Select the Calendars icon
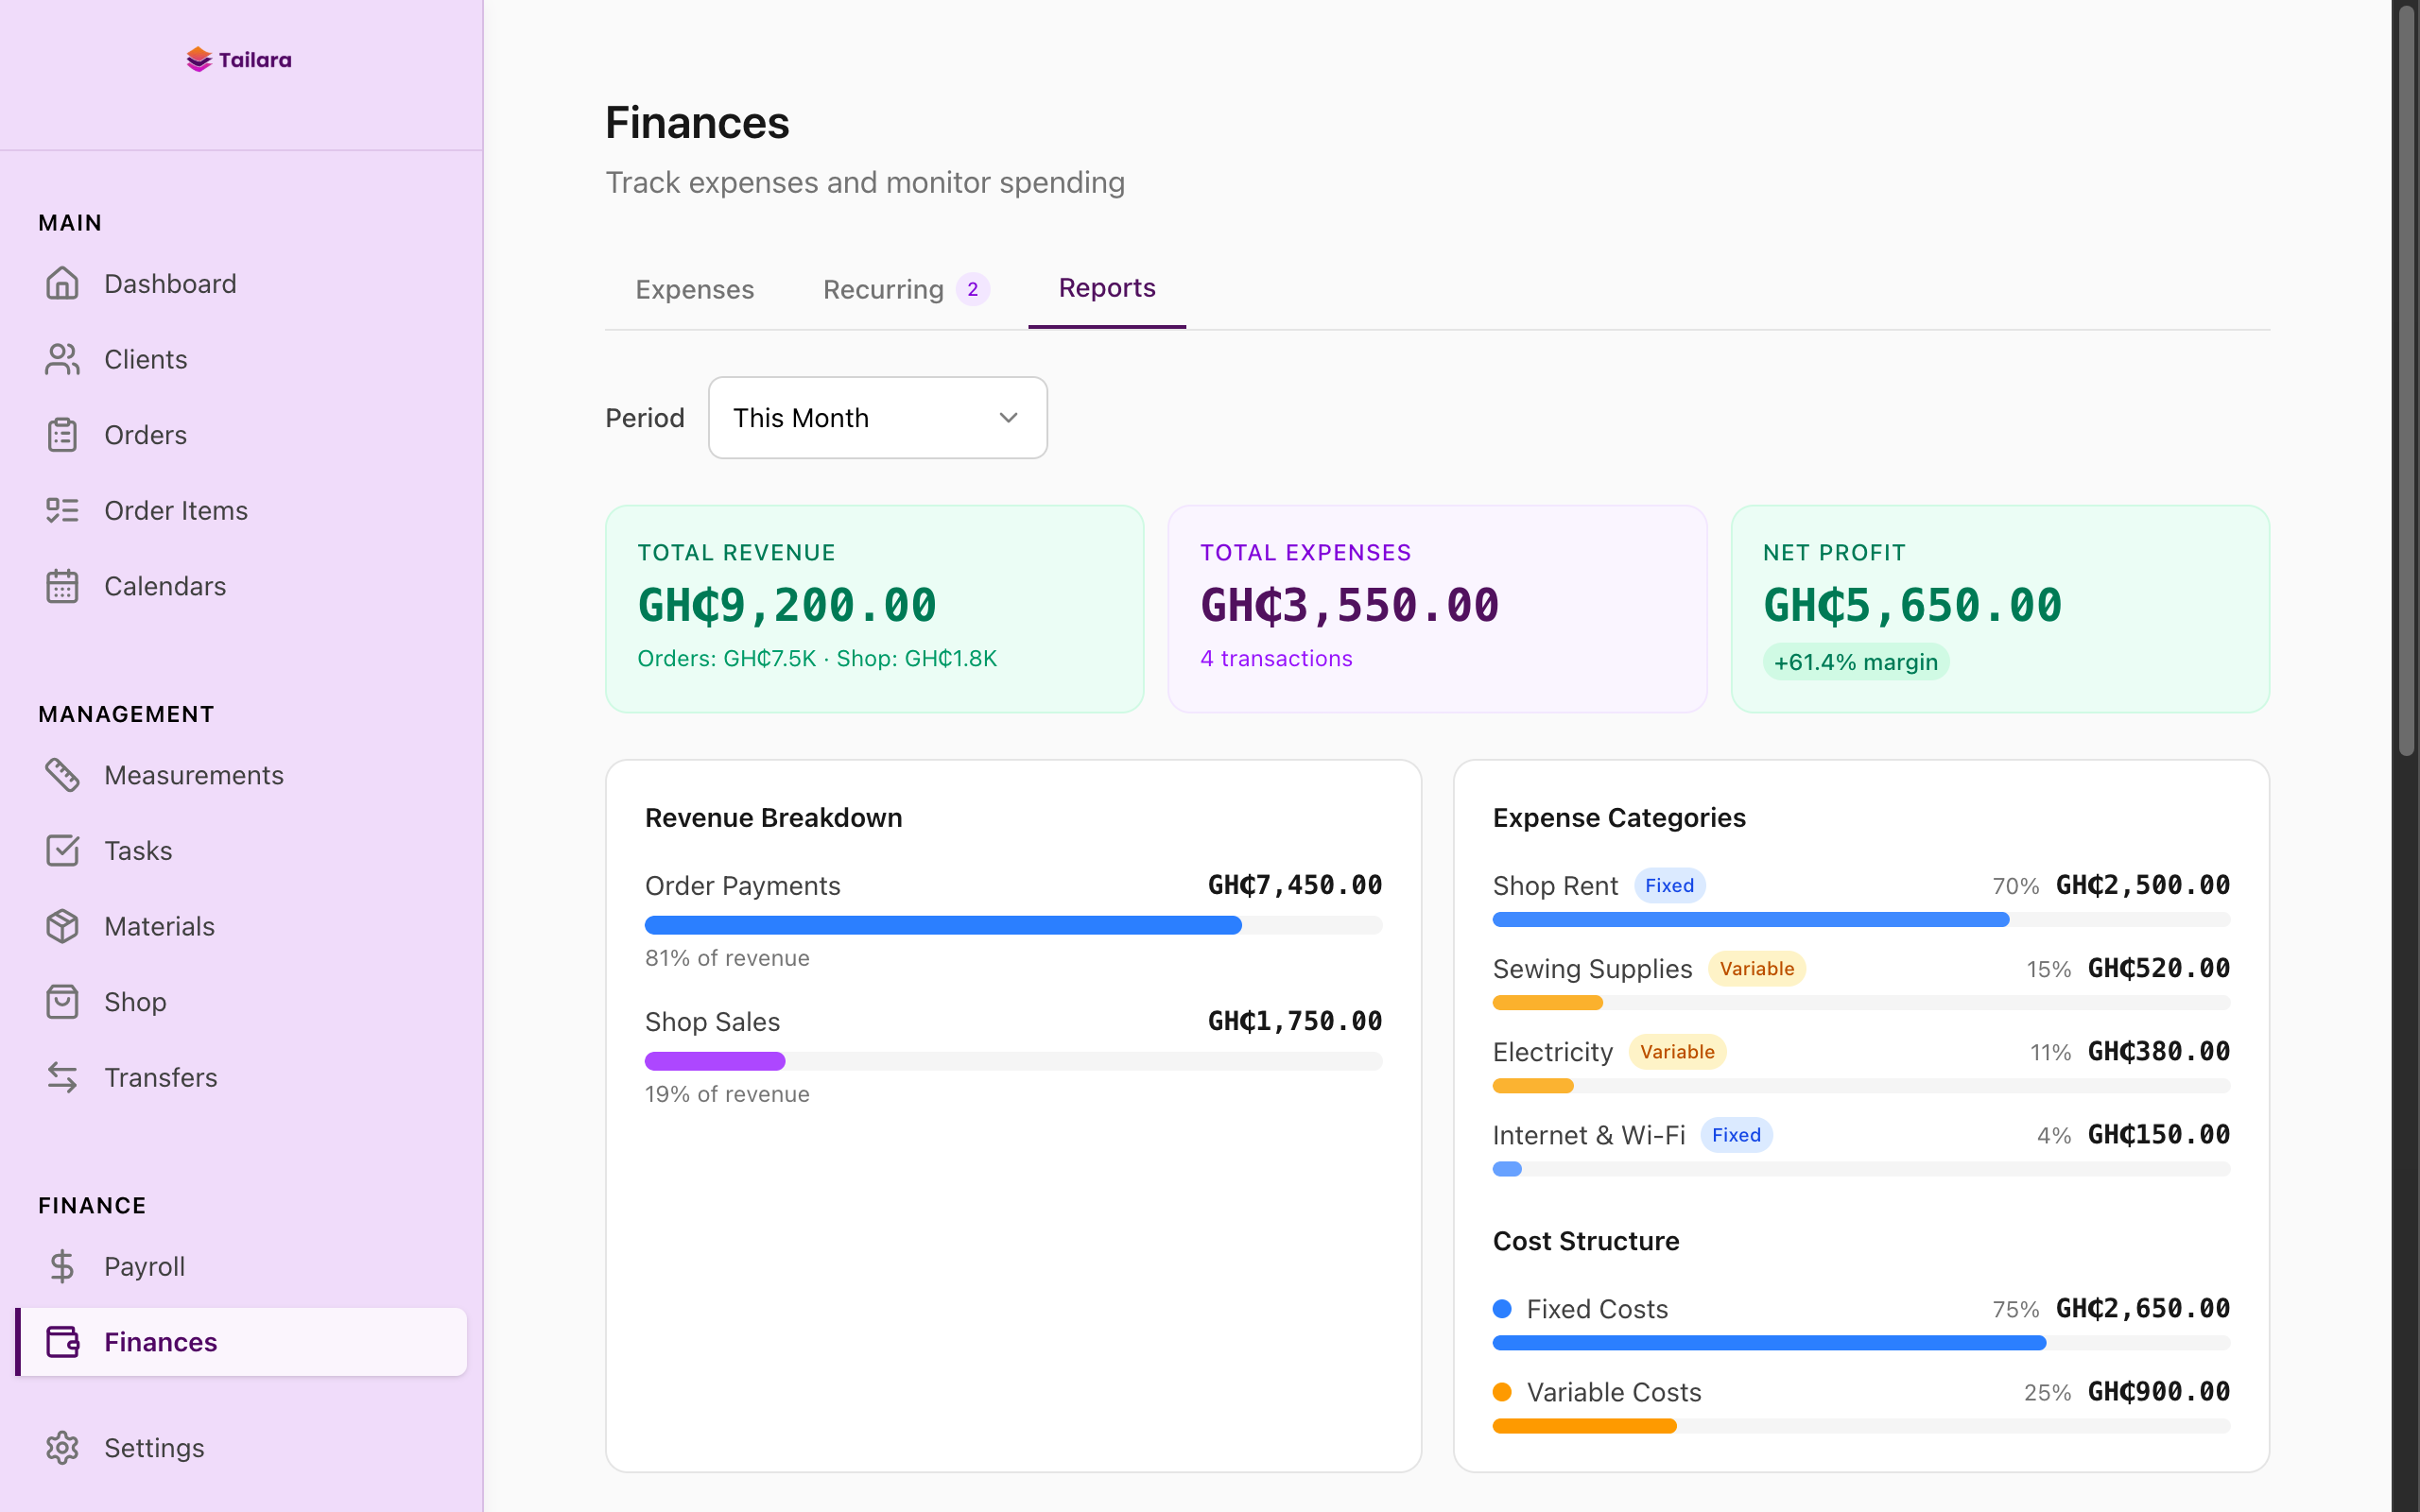This screenshot has width=2420, height=1512. click(x=63, y=586)
